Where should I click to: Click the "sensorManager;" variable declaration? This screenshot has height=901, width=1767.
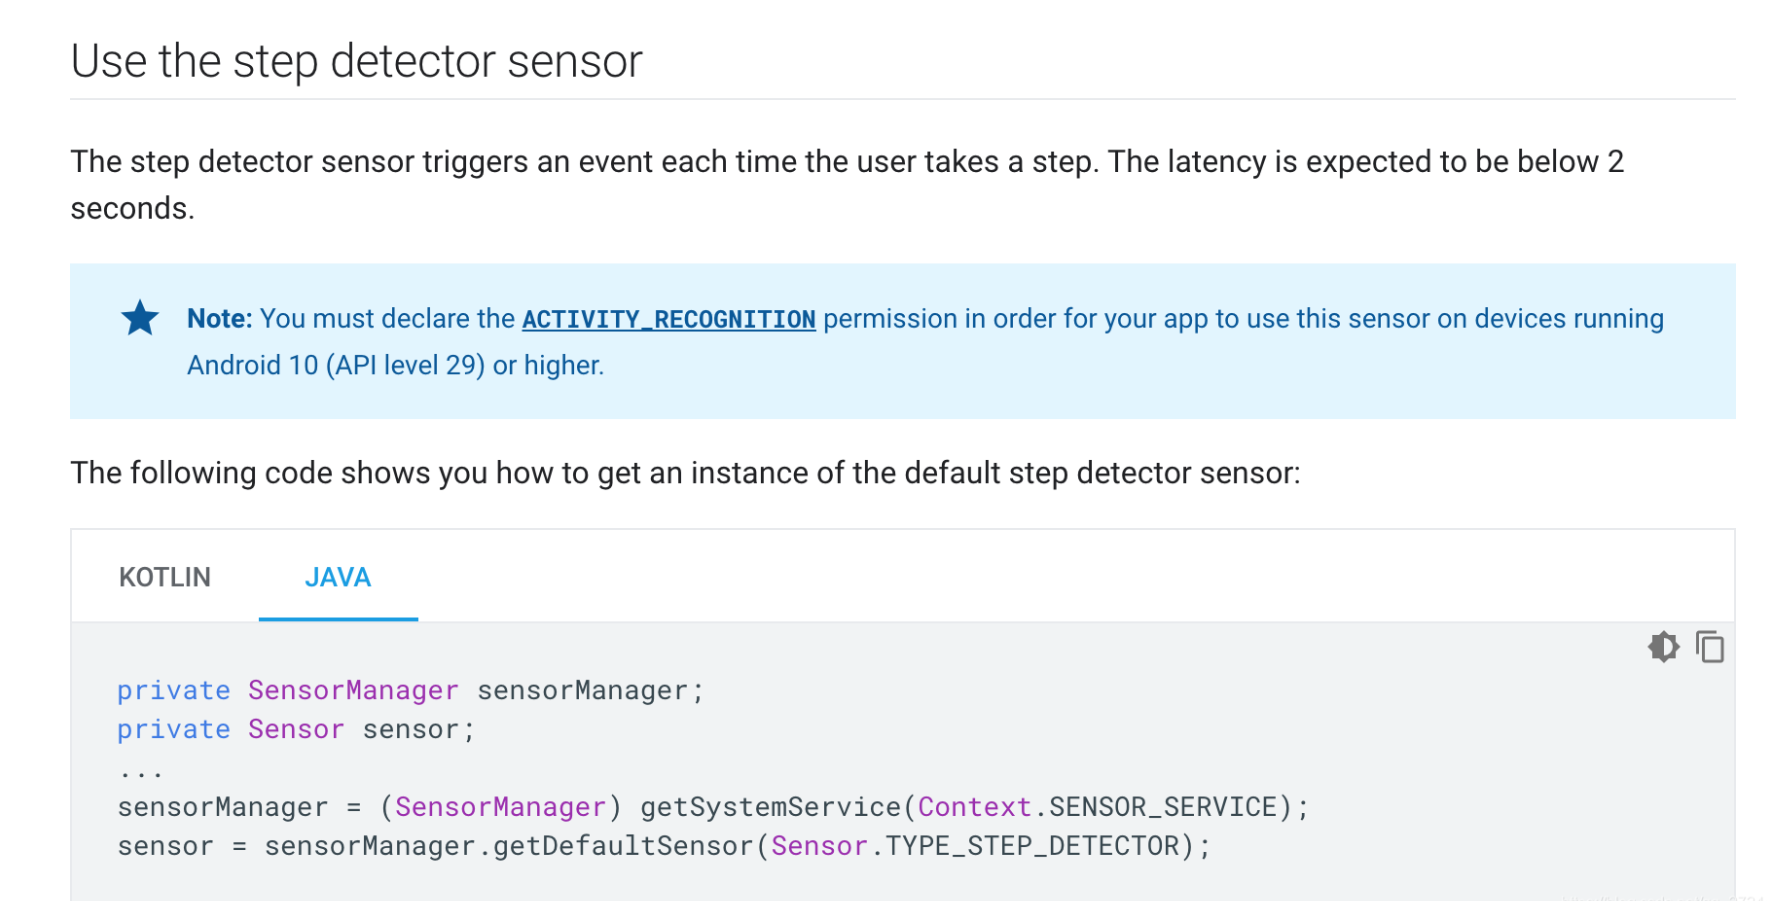click(590, 690)
